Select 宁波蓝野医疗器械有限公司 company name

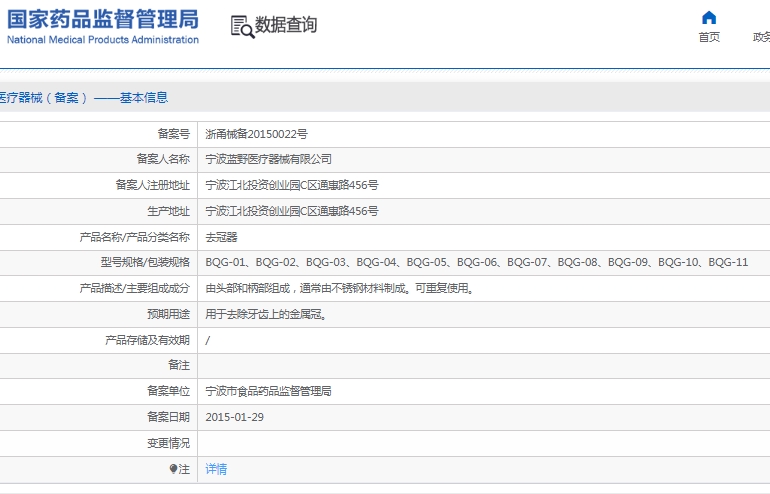pos(269,159)
